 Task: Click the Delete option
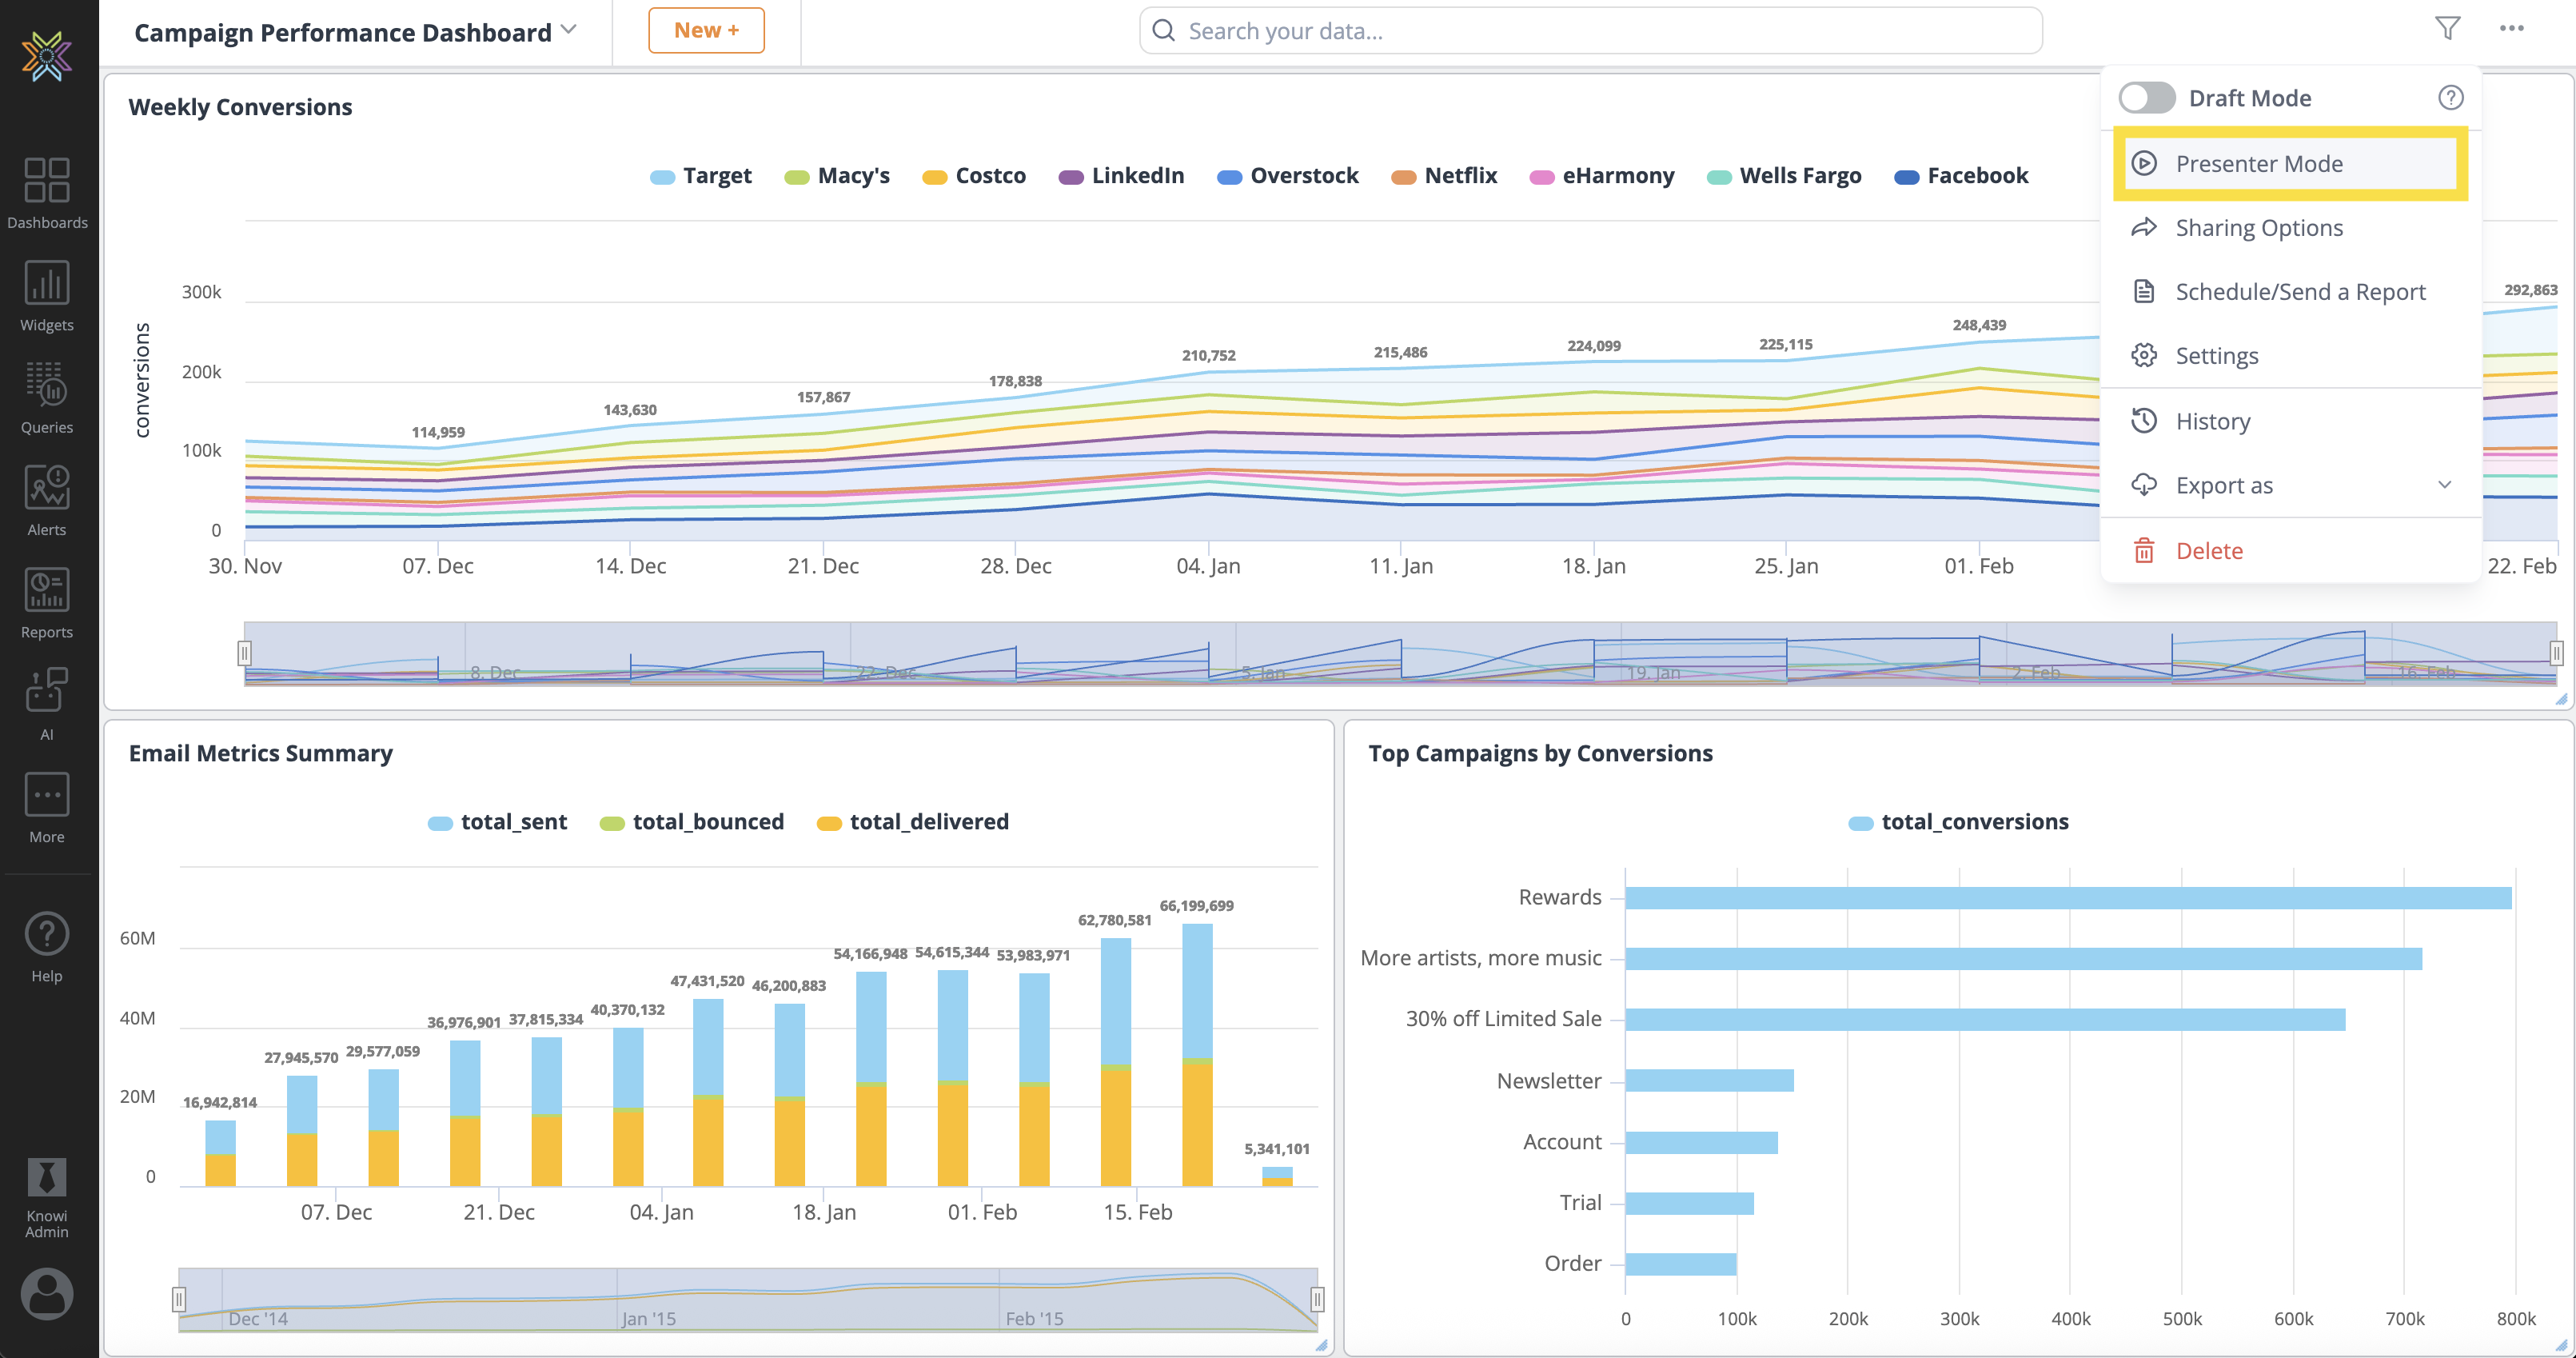(x=2208, y=551)
